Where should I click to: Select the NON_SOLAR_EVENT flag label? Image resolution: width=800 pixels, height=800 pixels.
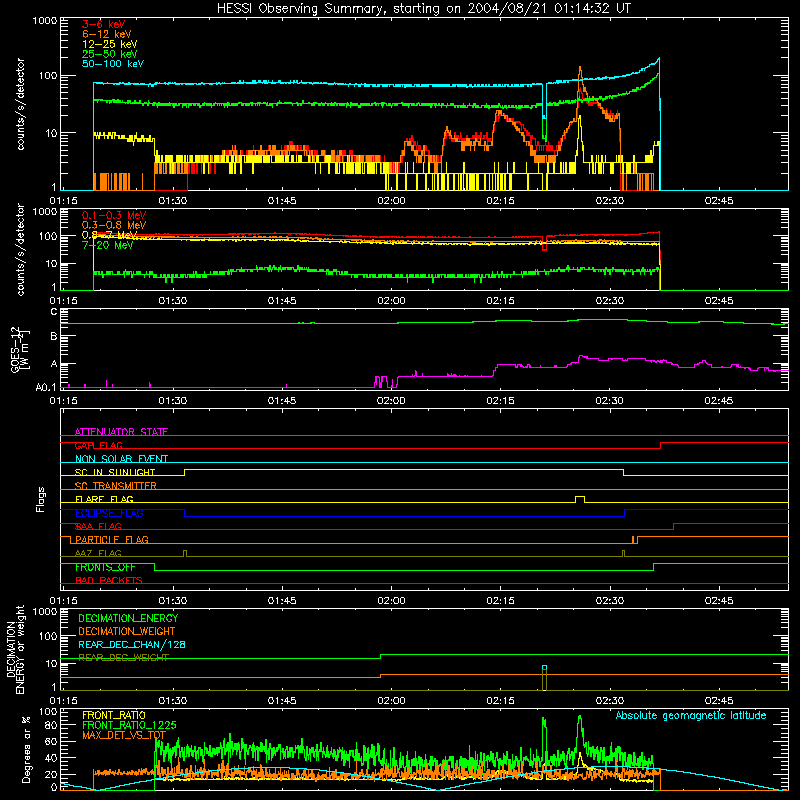tap(121, 459)
